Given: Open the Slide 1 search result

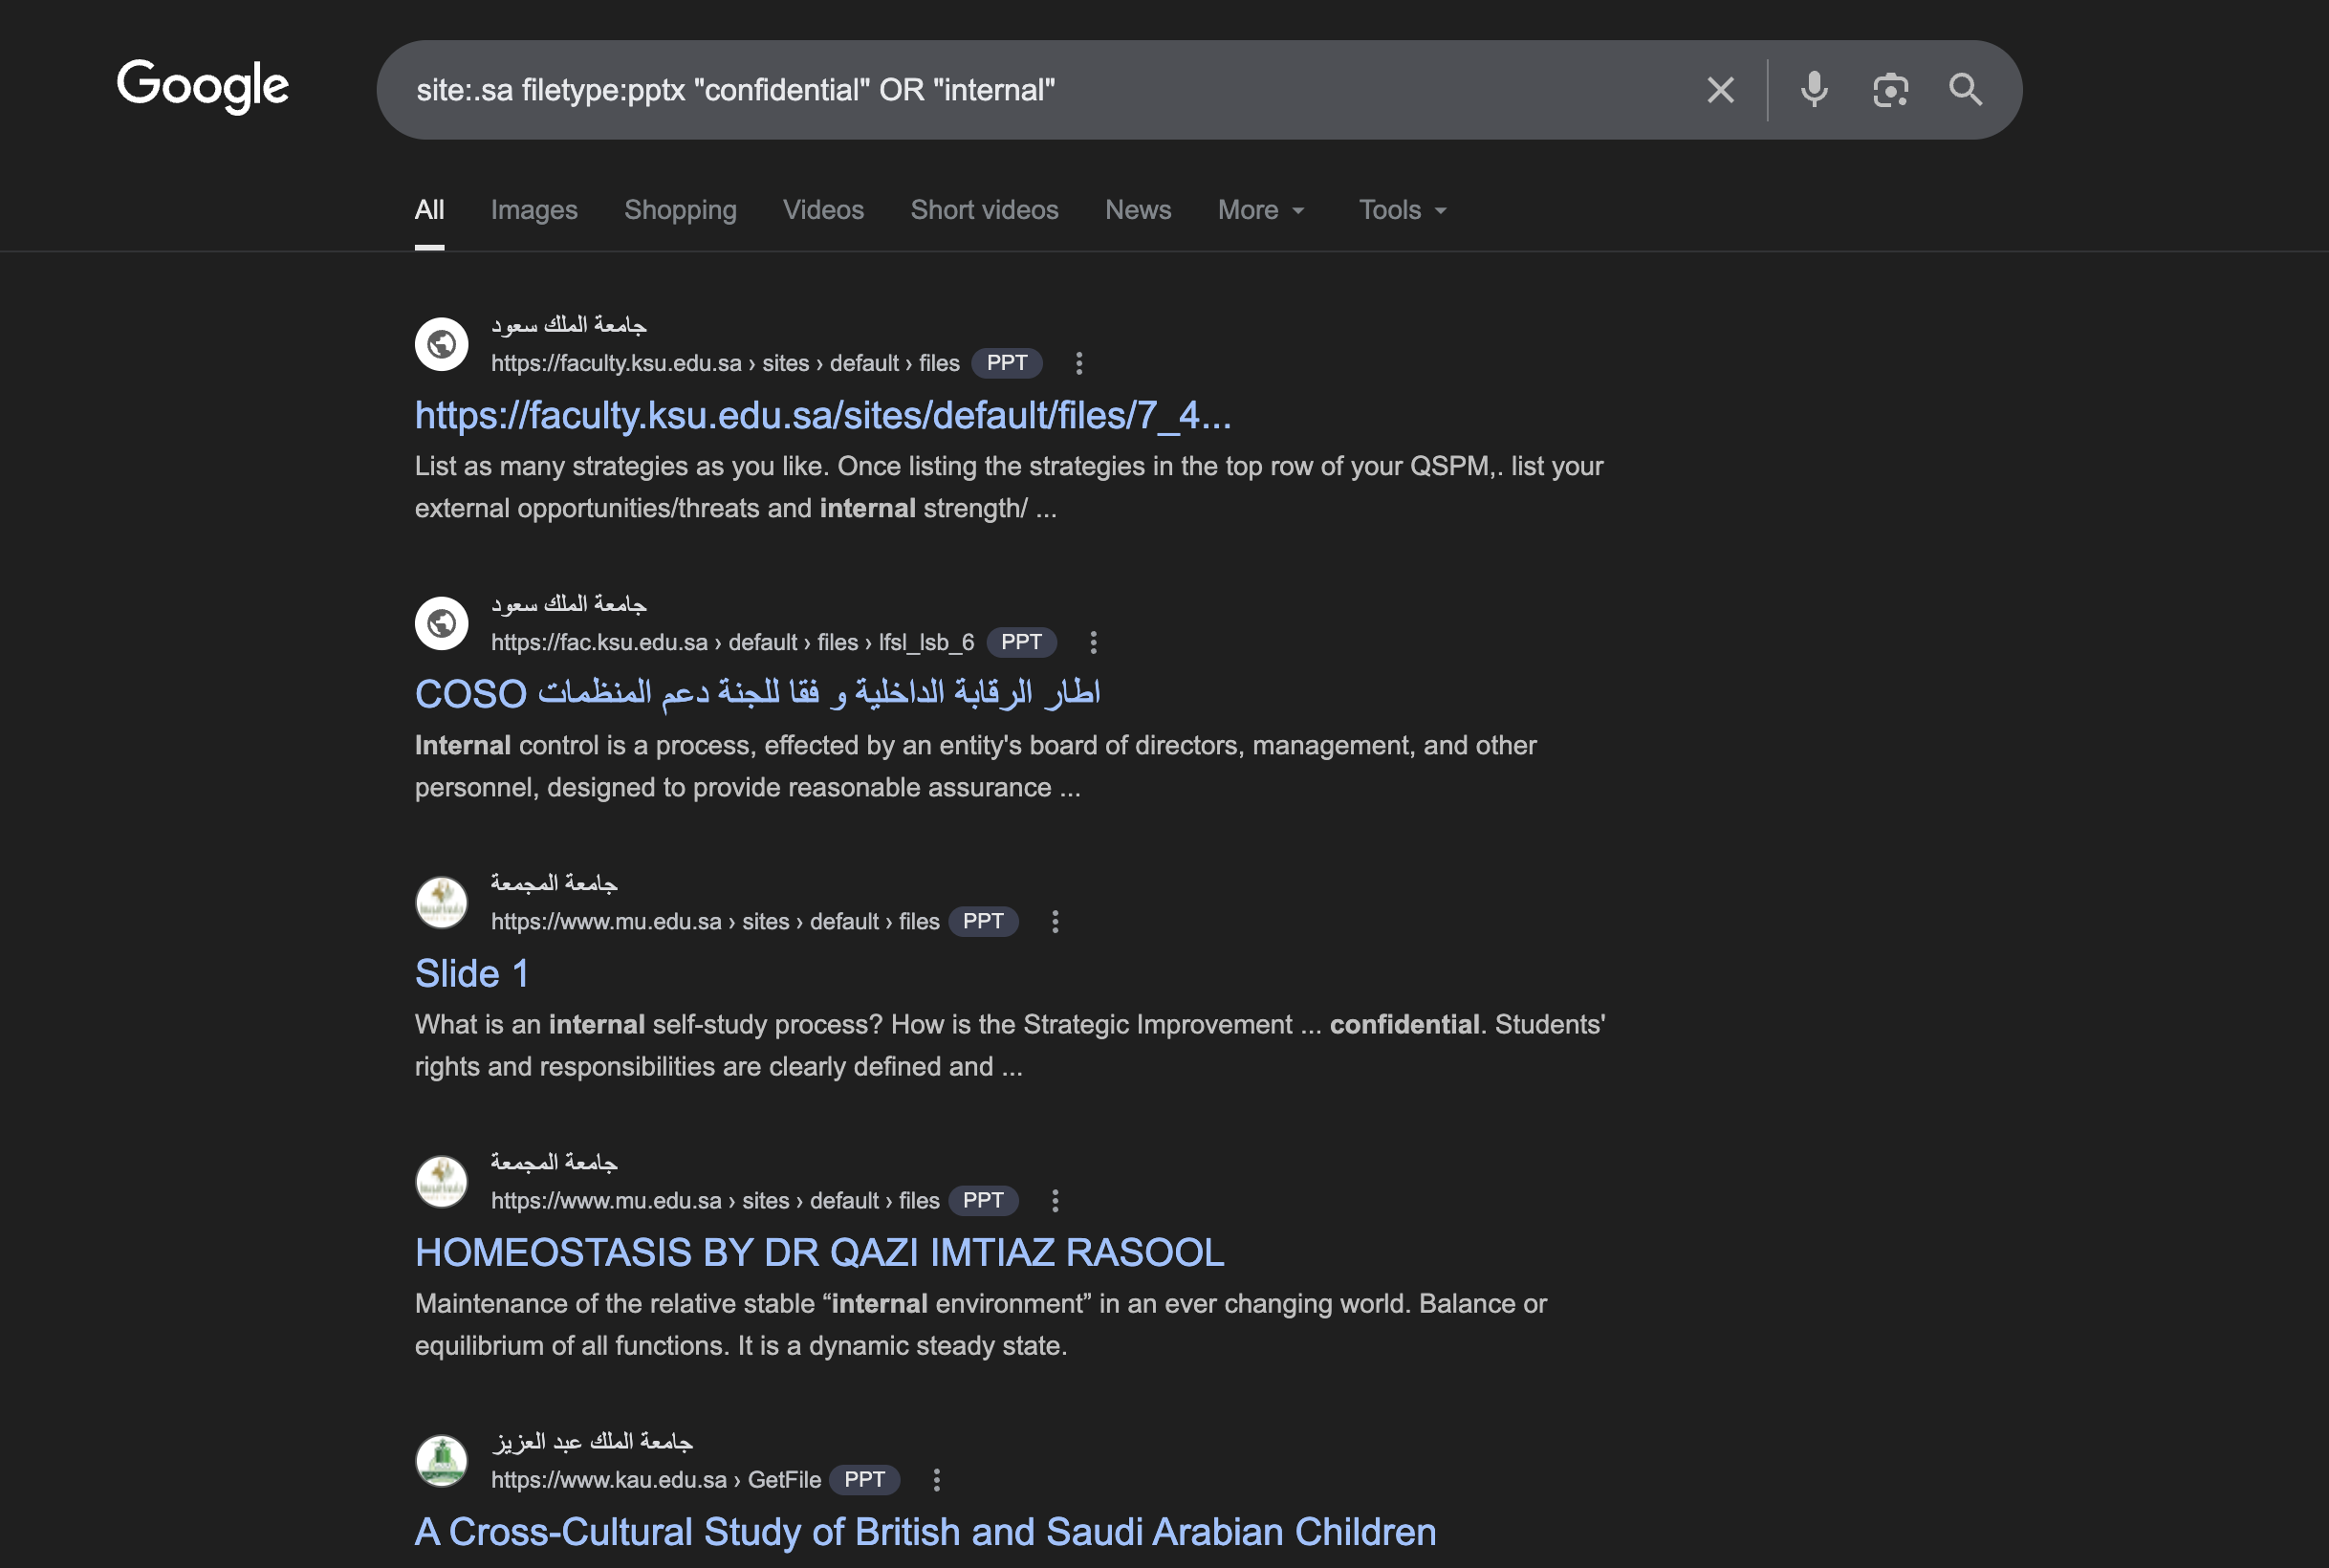Looking at the screenshot, I should click(472, 973).
